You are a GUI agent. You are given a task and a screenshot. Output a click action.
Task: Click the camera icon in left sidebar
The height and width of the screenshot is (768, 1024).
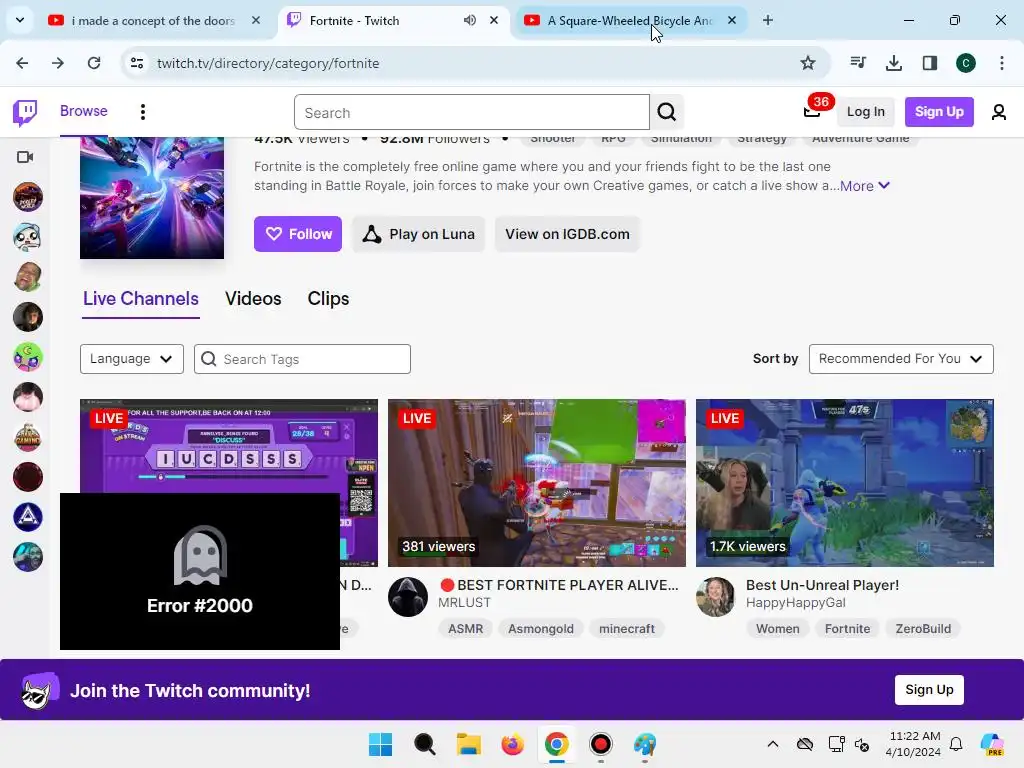point(25,157)
